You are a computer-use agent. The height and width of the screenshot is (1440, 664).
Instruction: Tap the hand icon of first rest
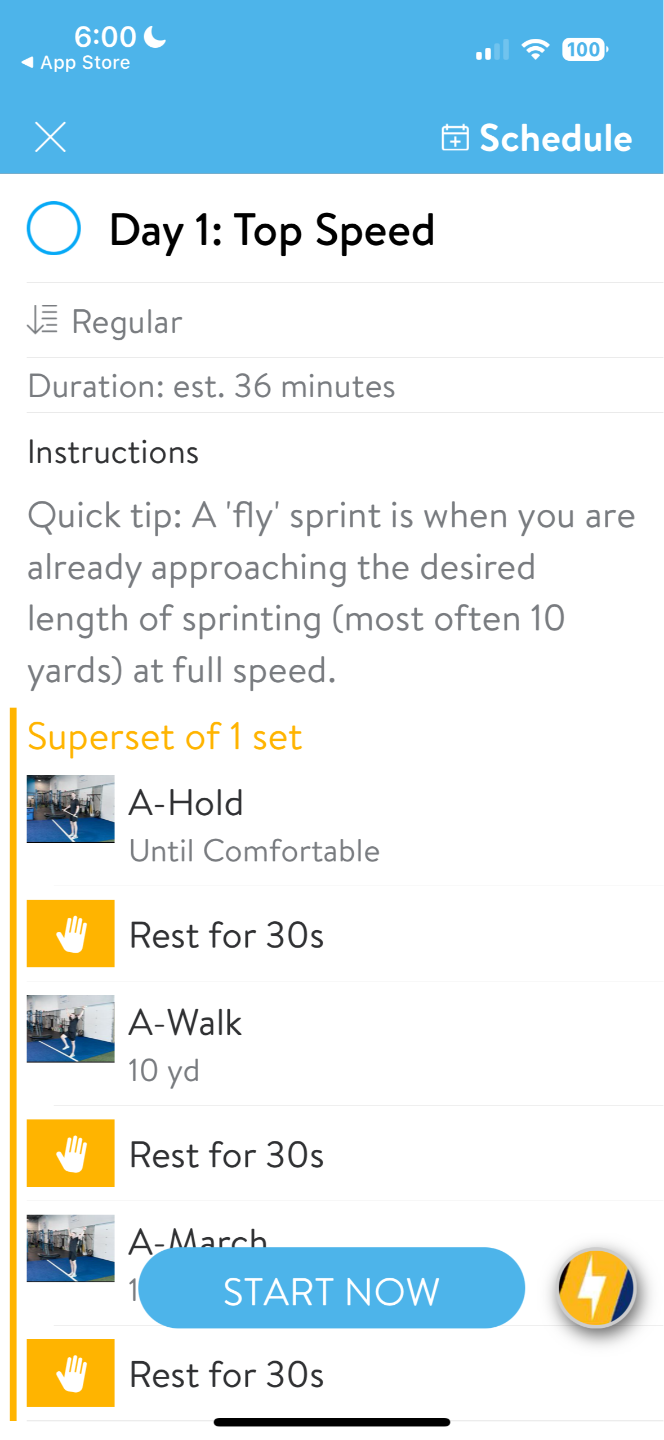point(71,934)
